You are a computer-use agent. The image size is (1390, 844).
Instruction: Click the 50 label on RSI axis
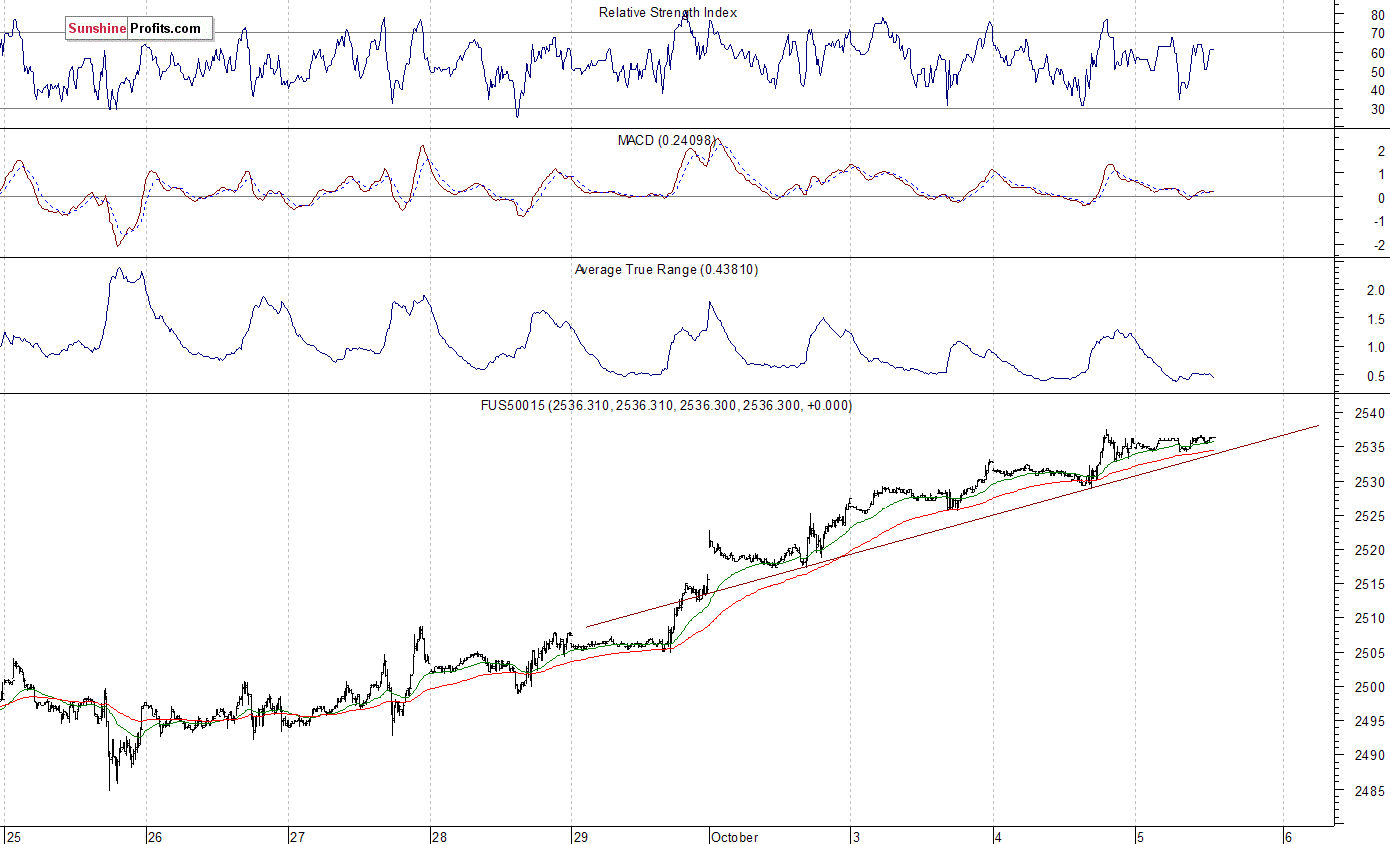(1378, 71)
